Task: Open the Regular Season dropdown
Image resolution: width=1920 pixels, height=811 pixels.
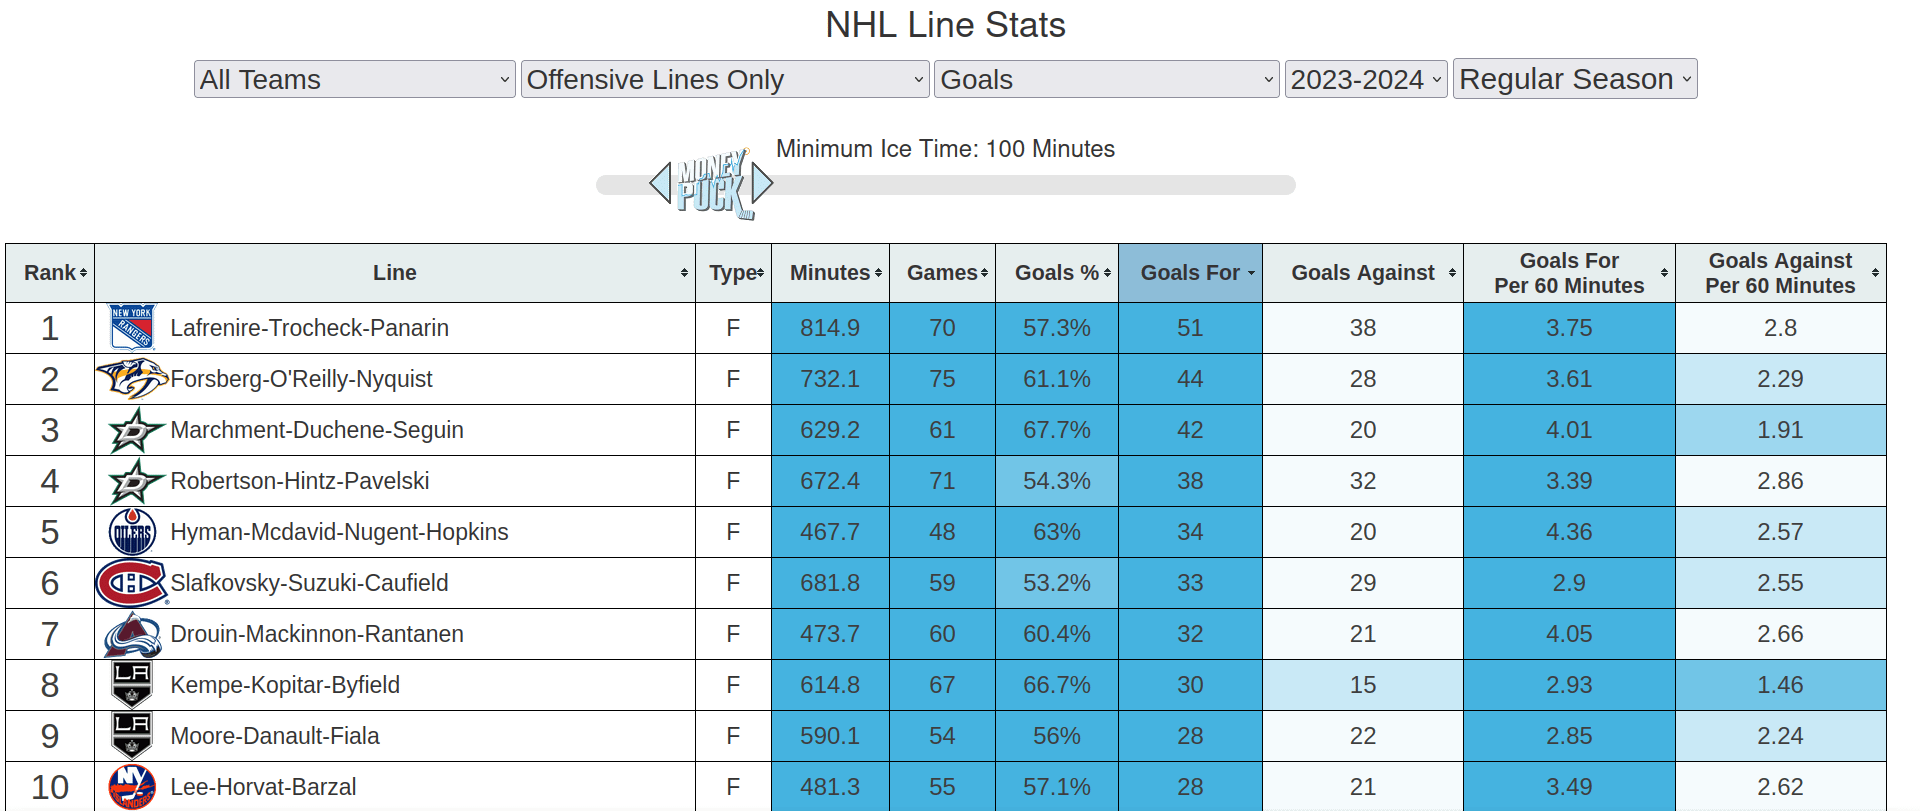Action: tap(1574, 79)
